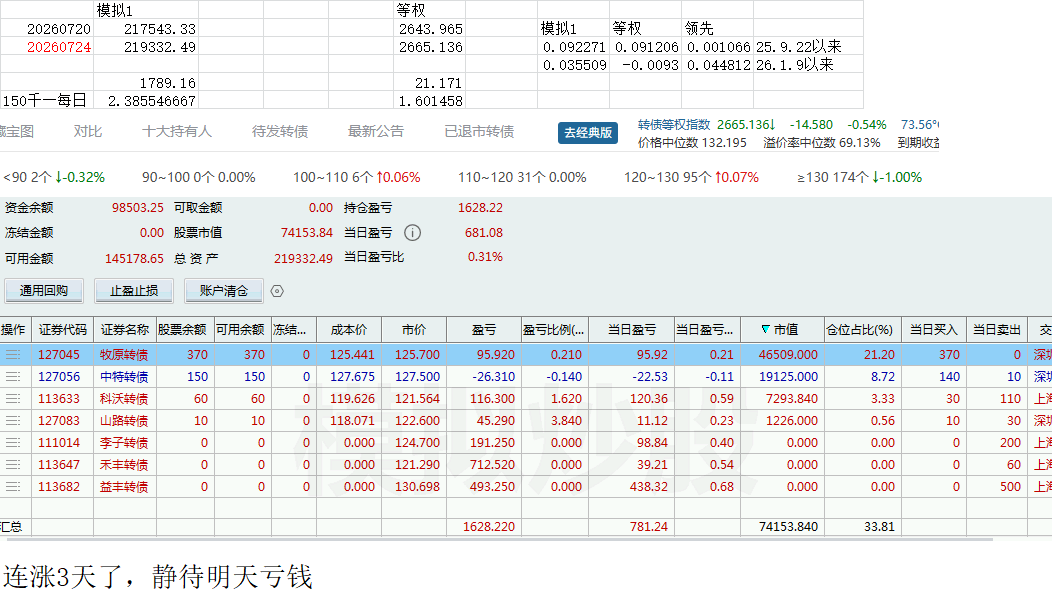The width and height of the screenshot is (1052, 609).
Task: Open the settings gear next to 账户清仓
Action: (x=277, y=291)
